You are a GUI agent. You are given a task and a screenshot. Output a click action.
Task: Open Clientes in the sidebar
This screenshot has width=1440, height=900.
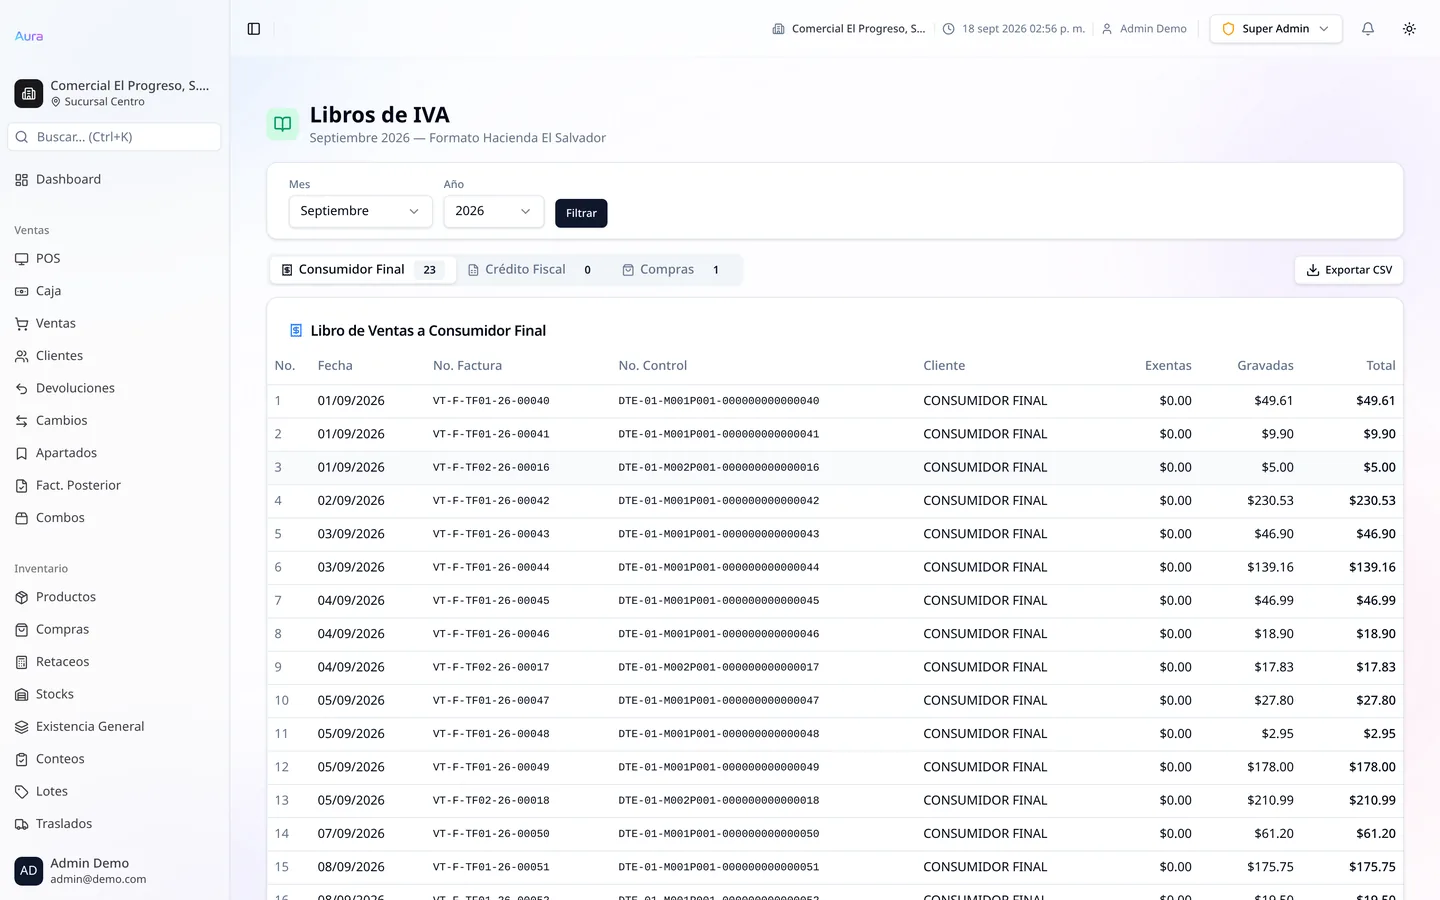(114, 356)
